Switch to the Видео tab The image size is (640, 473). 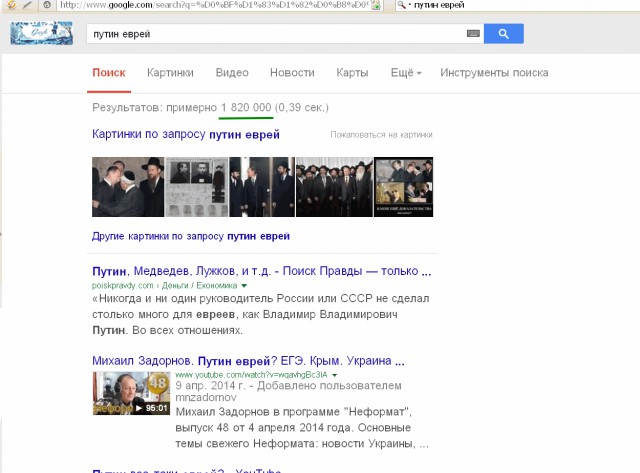coord(232,73)
